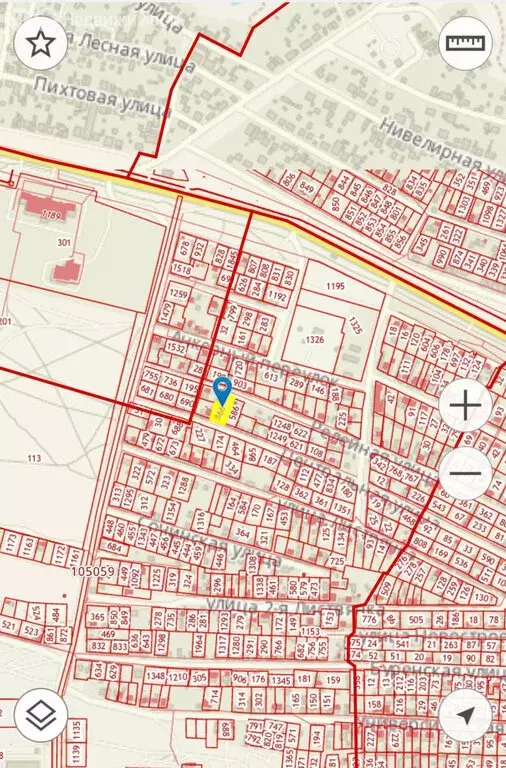Open the map layers selector
Screen dimensions: 506x768
tap(41, 715)
